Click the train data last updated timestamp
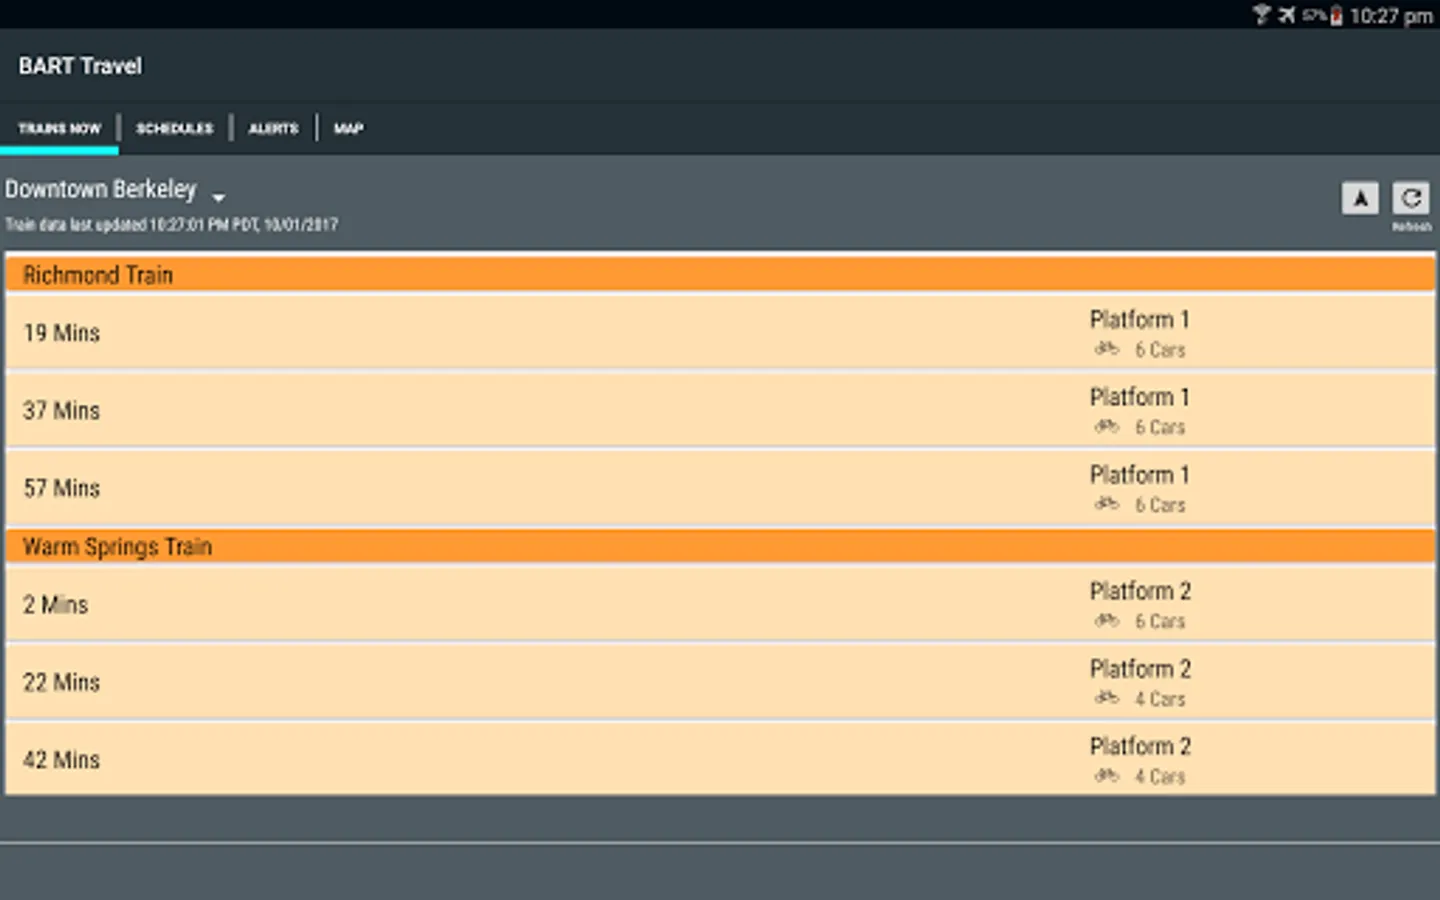 171,225
